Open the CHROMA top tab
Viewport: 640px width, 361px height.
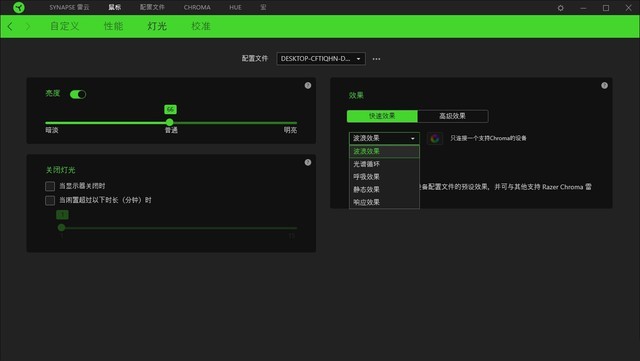(197, 7)
